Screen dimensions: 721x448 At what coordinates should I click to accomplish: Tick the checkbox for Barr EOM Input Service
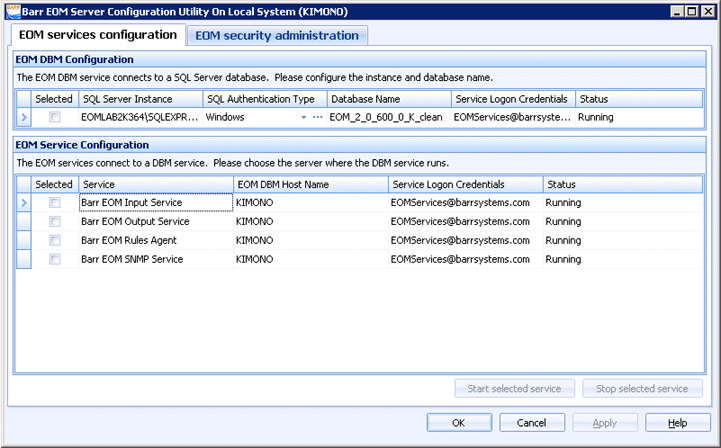click(x=55, y=202)
